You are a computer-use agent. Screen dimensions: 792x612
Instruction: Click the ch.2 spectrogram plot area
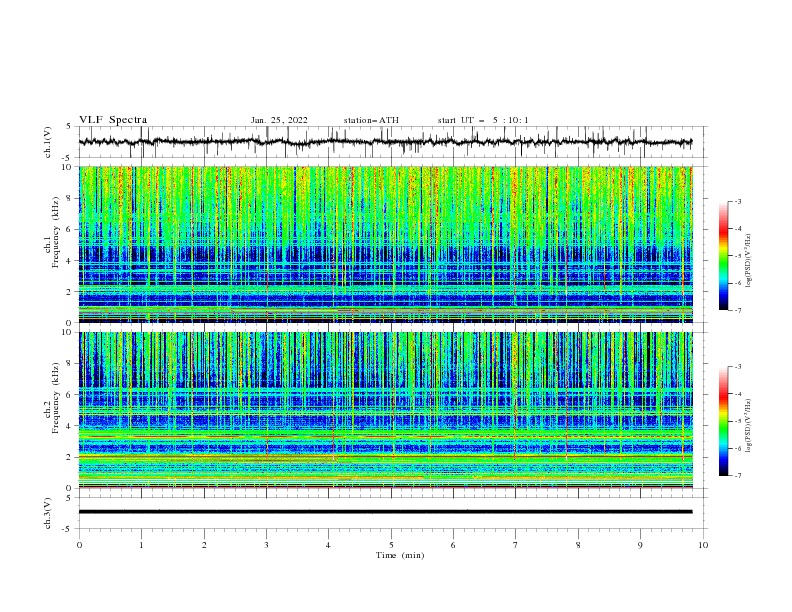tap(385, 410)
